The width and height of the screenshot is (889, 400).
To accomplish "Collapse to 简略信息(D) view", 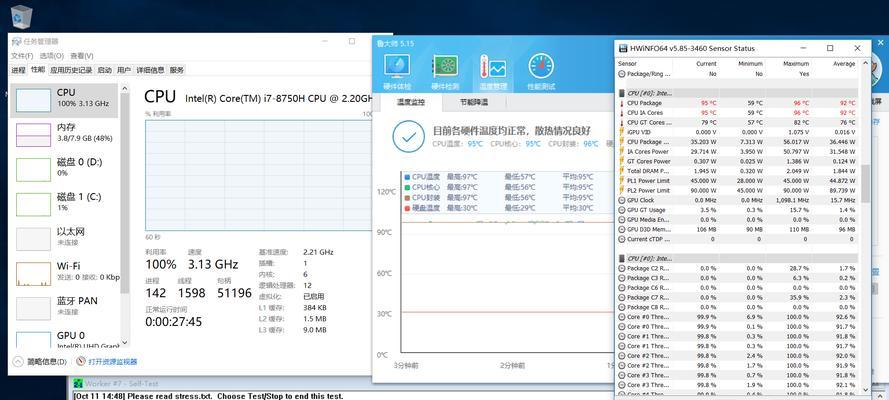I will (x=40, y=361).
